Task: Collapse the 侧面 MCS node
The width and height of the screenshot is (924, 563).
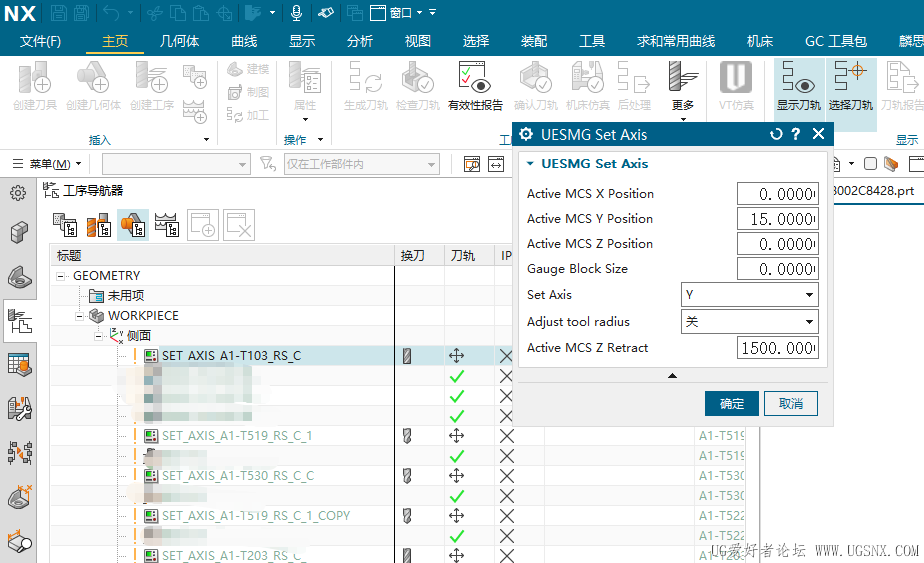Action: tap(98, 336)
